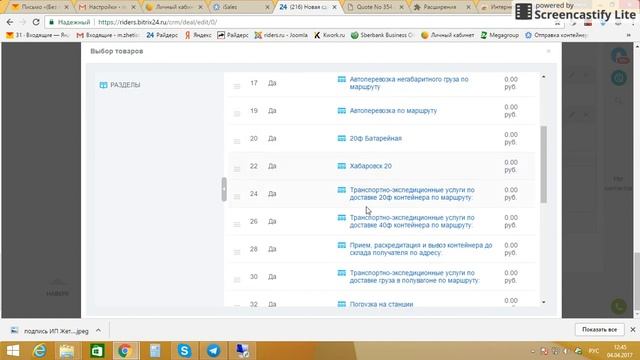
Task: Open row menu handle for ID 17
Action: pyautogui.click(x=237, y=86)
